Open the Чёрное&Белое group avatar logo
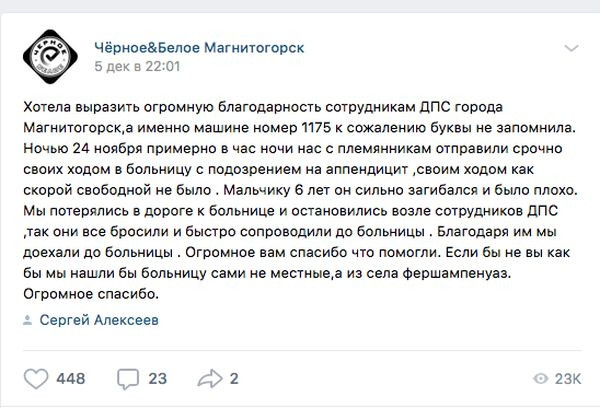The height and width of the screenshot is (408, 600). click(x=51, y=57)
